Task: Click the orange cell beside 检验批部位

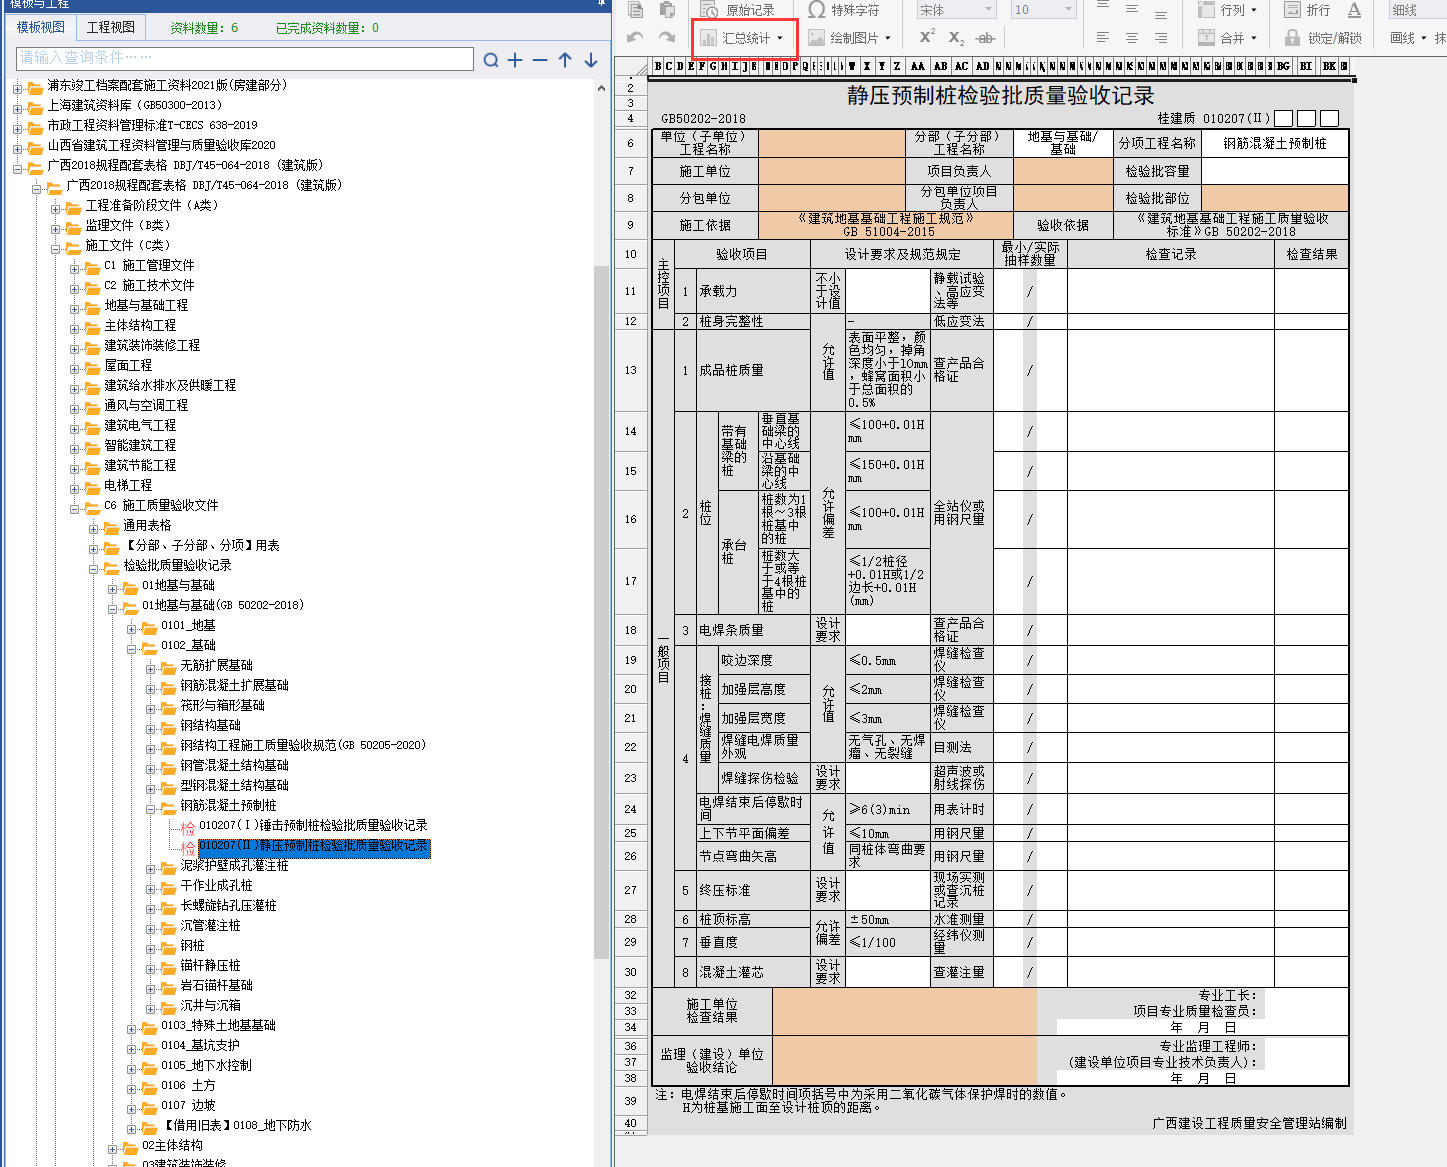Action: pos(1274,198)
